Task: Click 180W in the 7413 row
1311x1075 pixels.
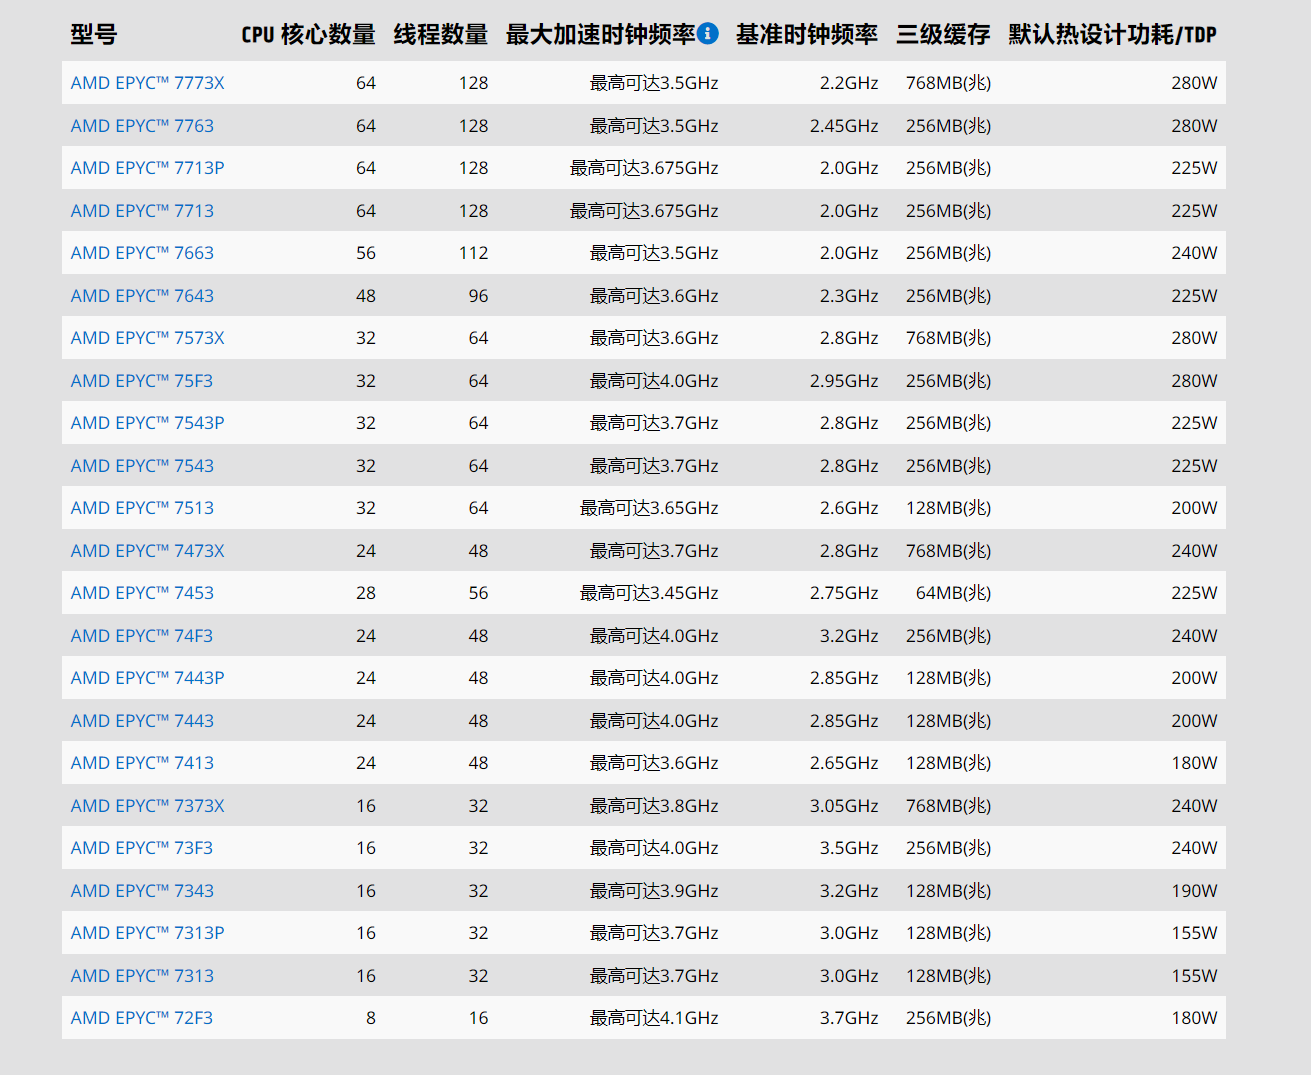Action: point(1195,763)
